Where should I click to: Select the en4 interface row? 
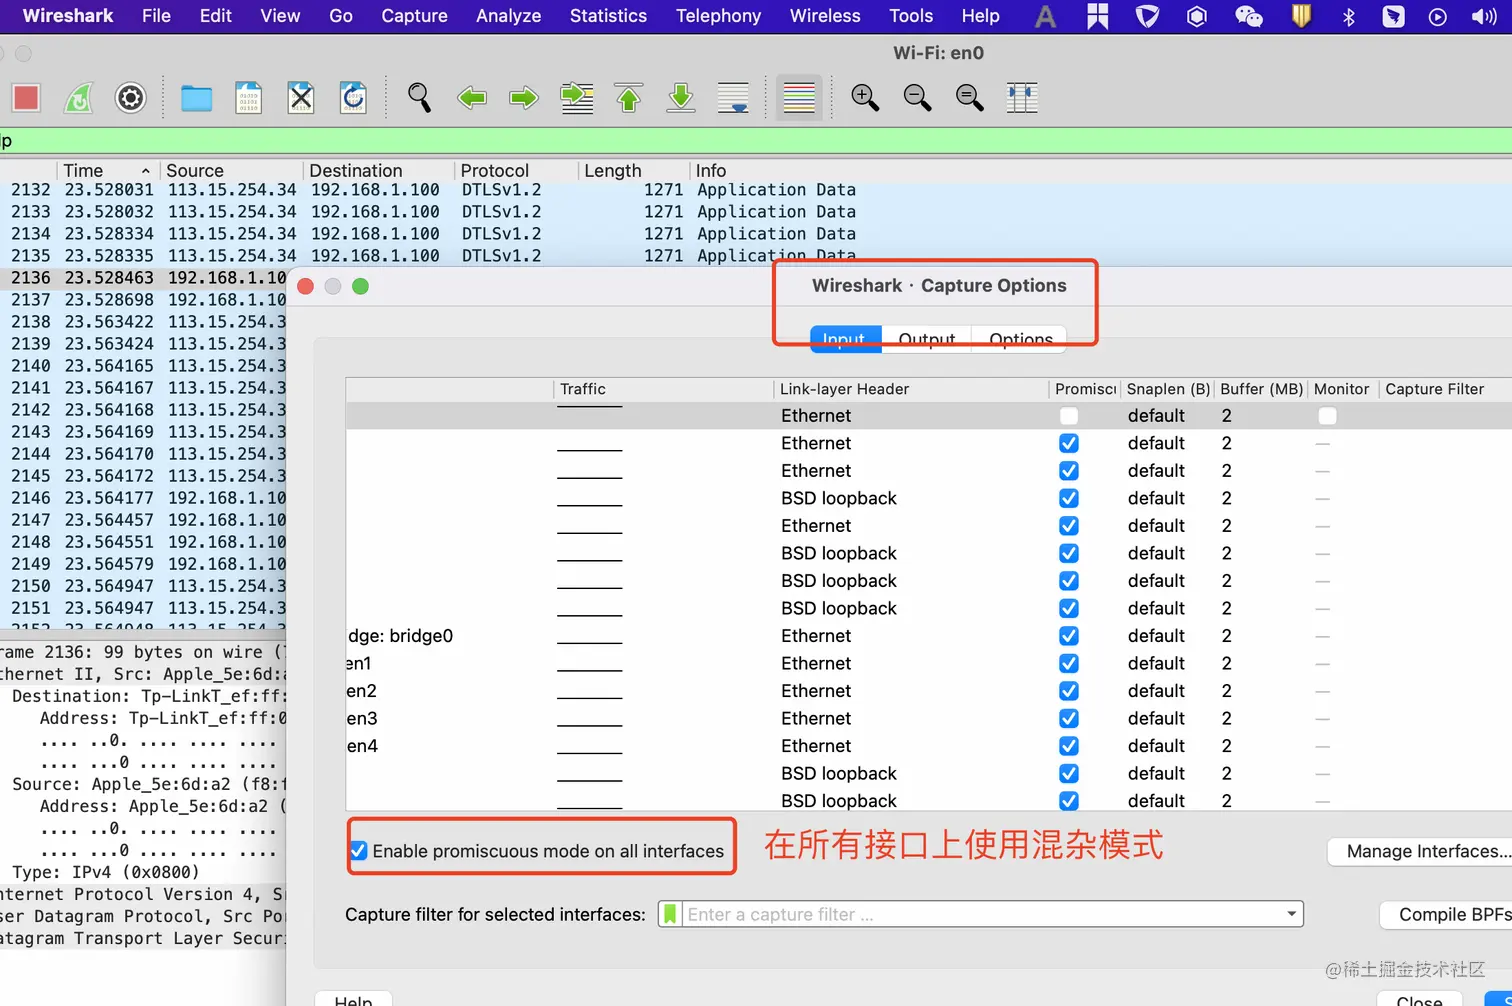pyautogui.click(x=929, y=746)
